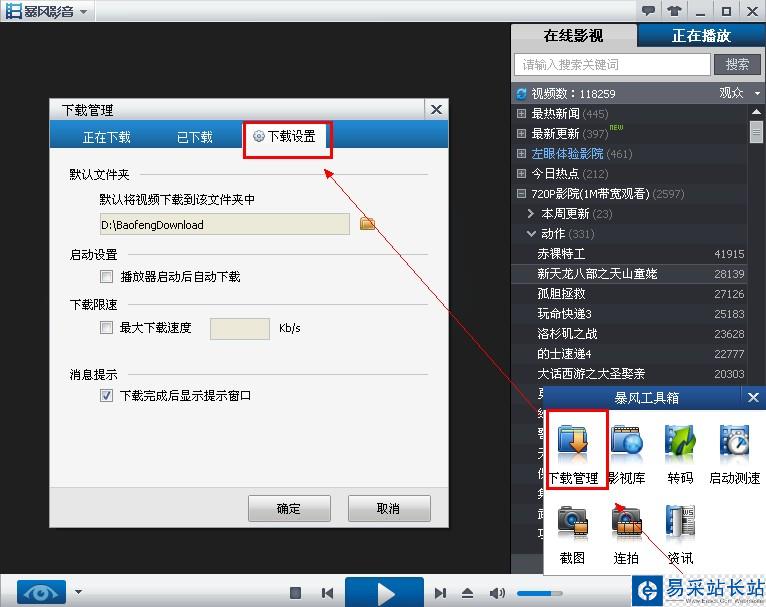Viewport: 766px width, 607px height.
Task: Open dropdown arrow next to eye button
Action: (78, 592)
